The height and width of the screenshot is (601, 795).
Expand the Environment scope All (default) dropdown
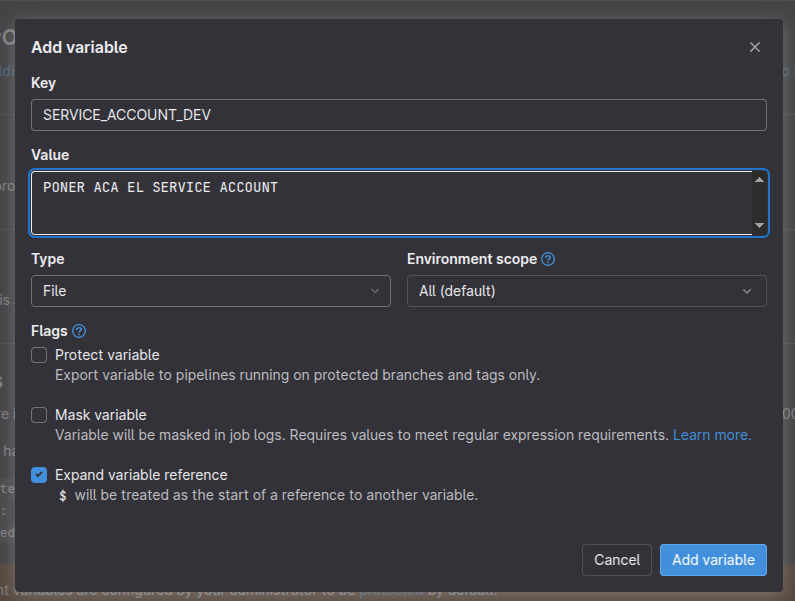pyautogui.click(x=586, y=291)
